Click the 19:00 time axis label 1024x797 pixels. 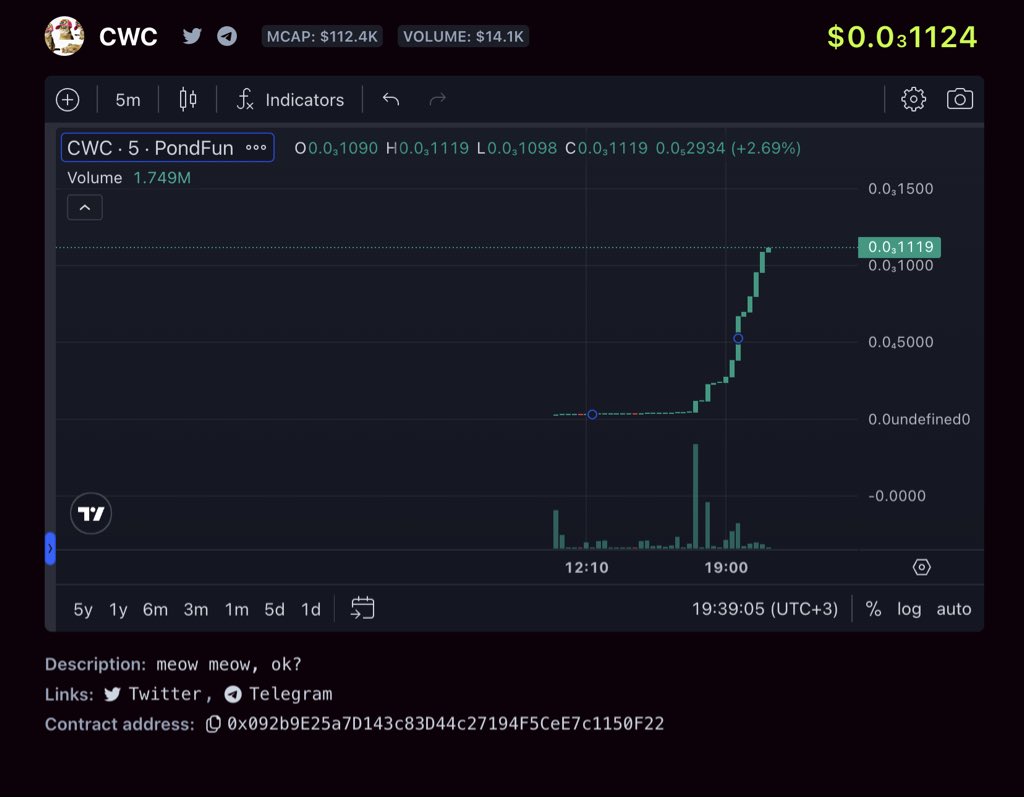pos(726,568)
